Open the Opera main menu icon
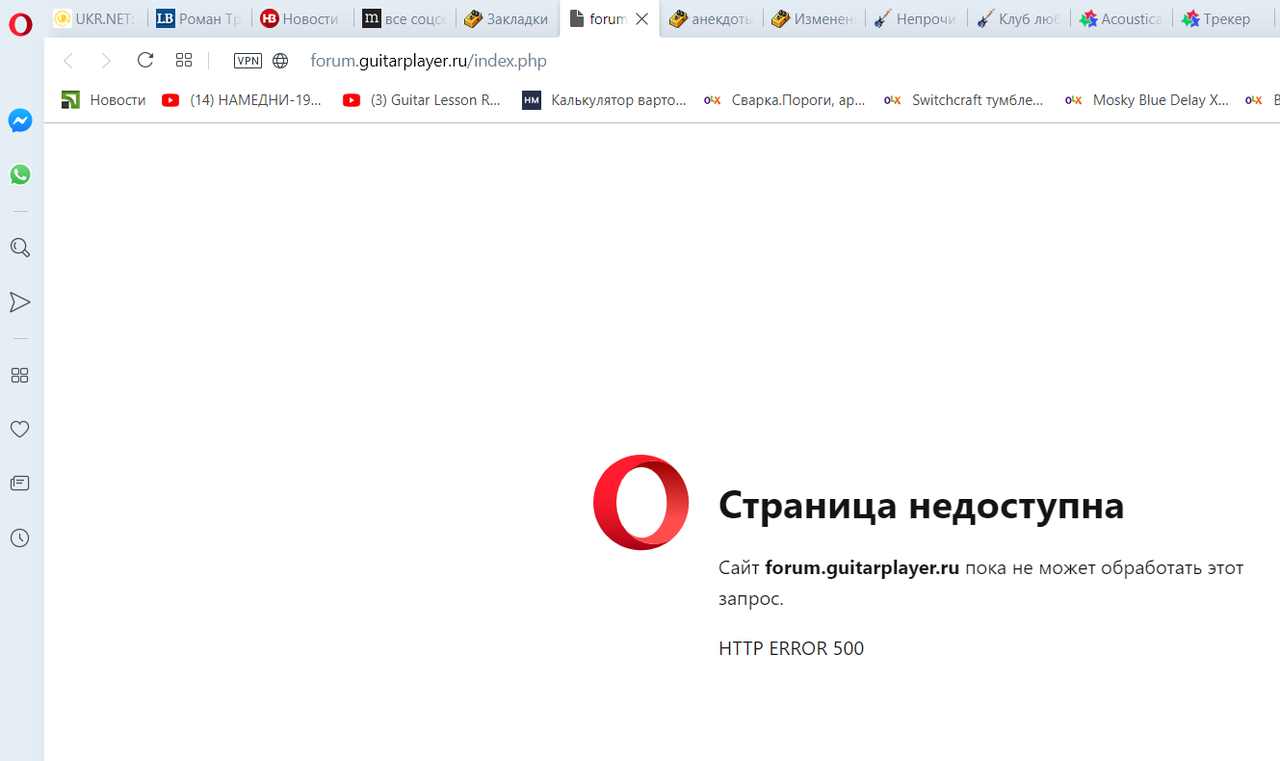Image resolution: width=1280 pixels, height=761 pixels. pos(20,23)
